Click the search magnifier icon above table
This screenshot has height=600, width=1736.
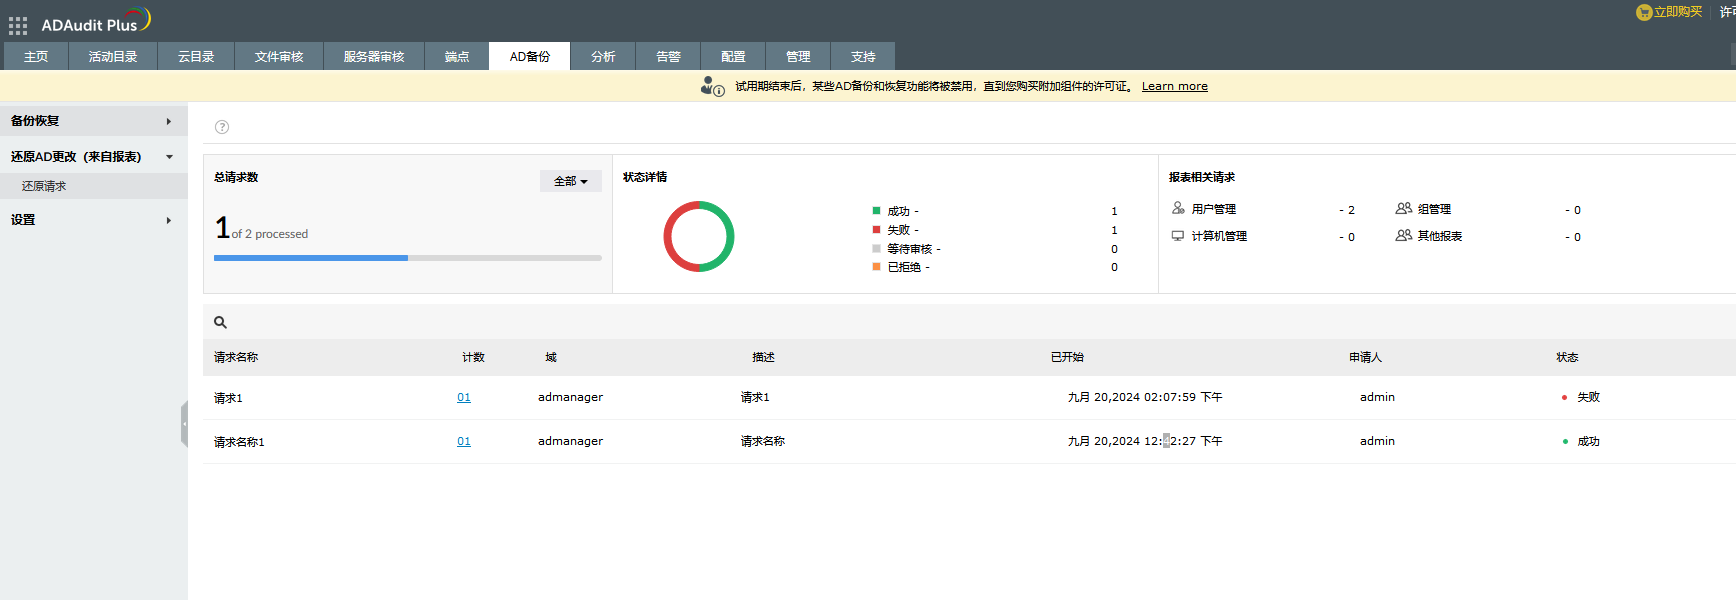(x=221, y=322)
